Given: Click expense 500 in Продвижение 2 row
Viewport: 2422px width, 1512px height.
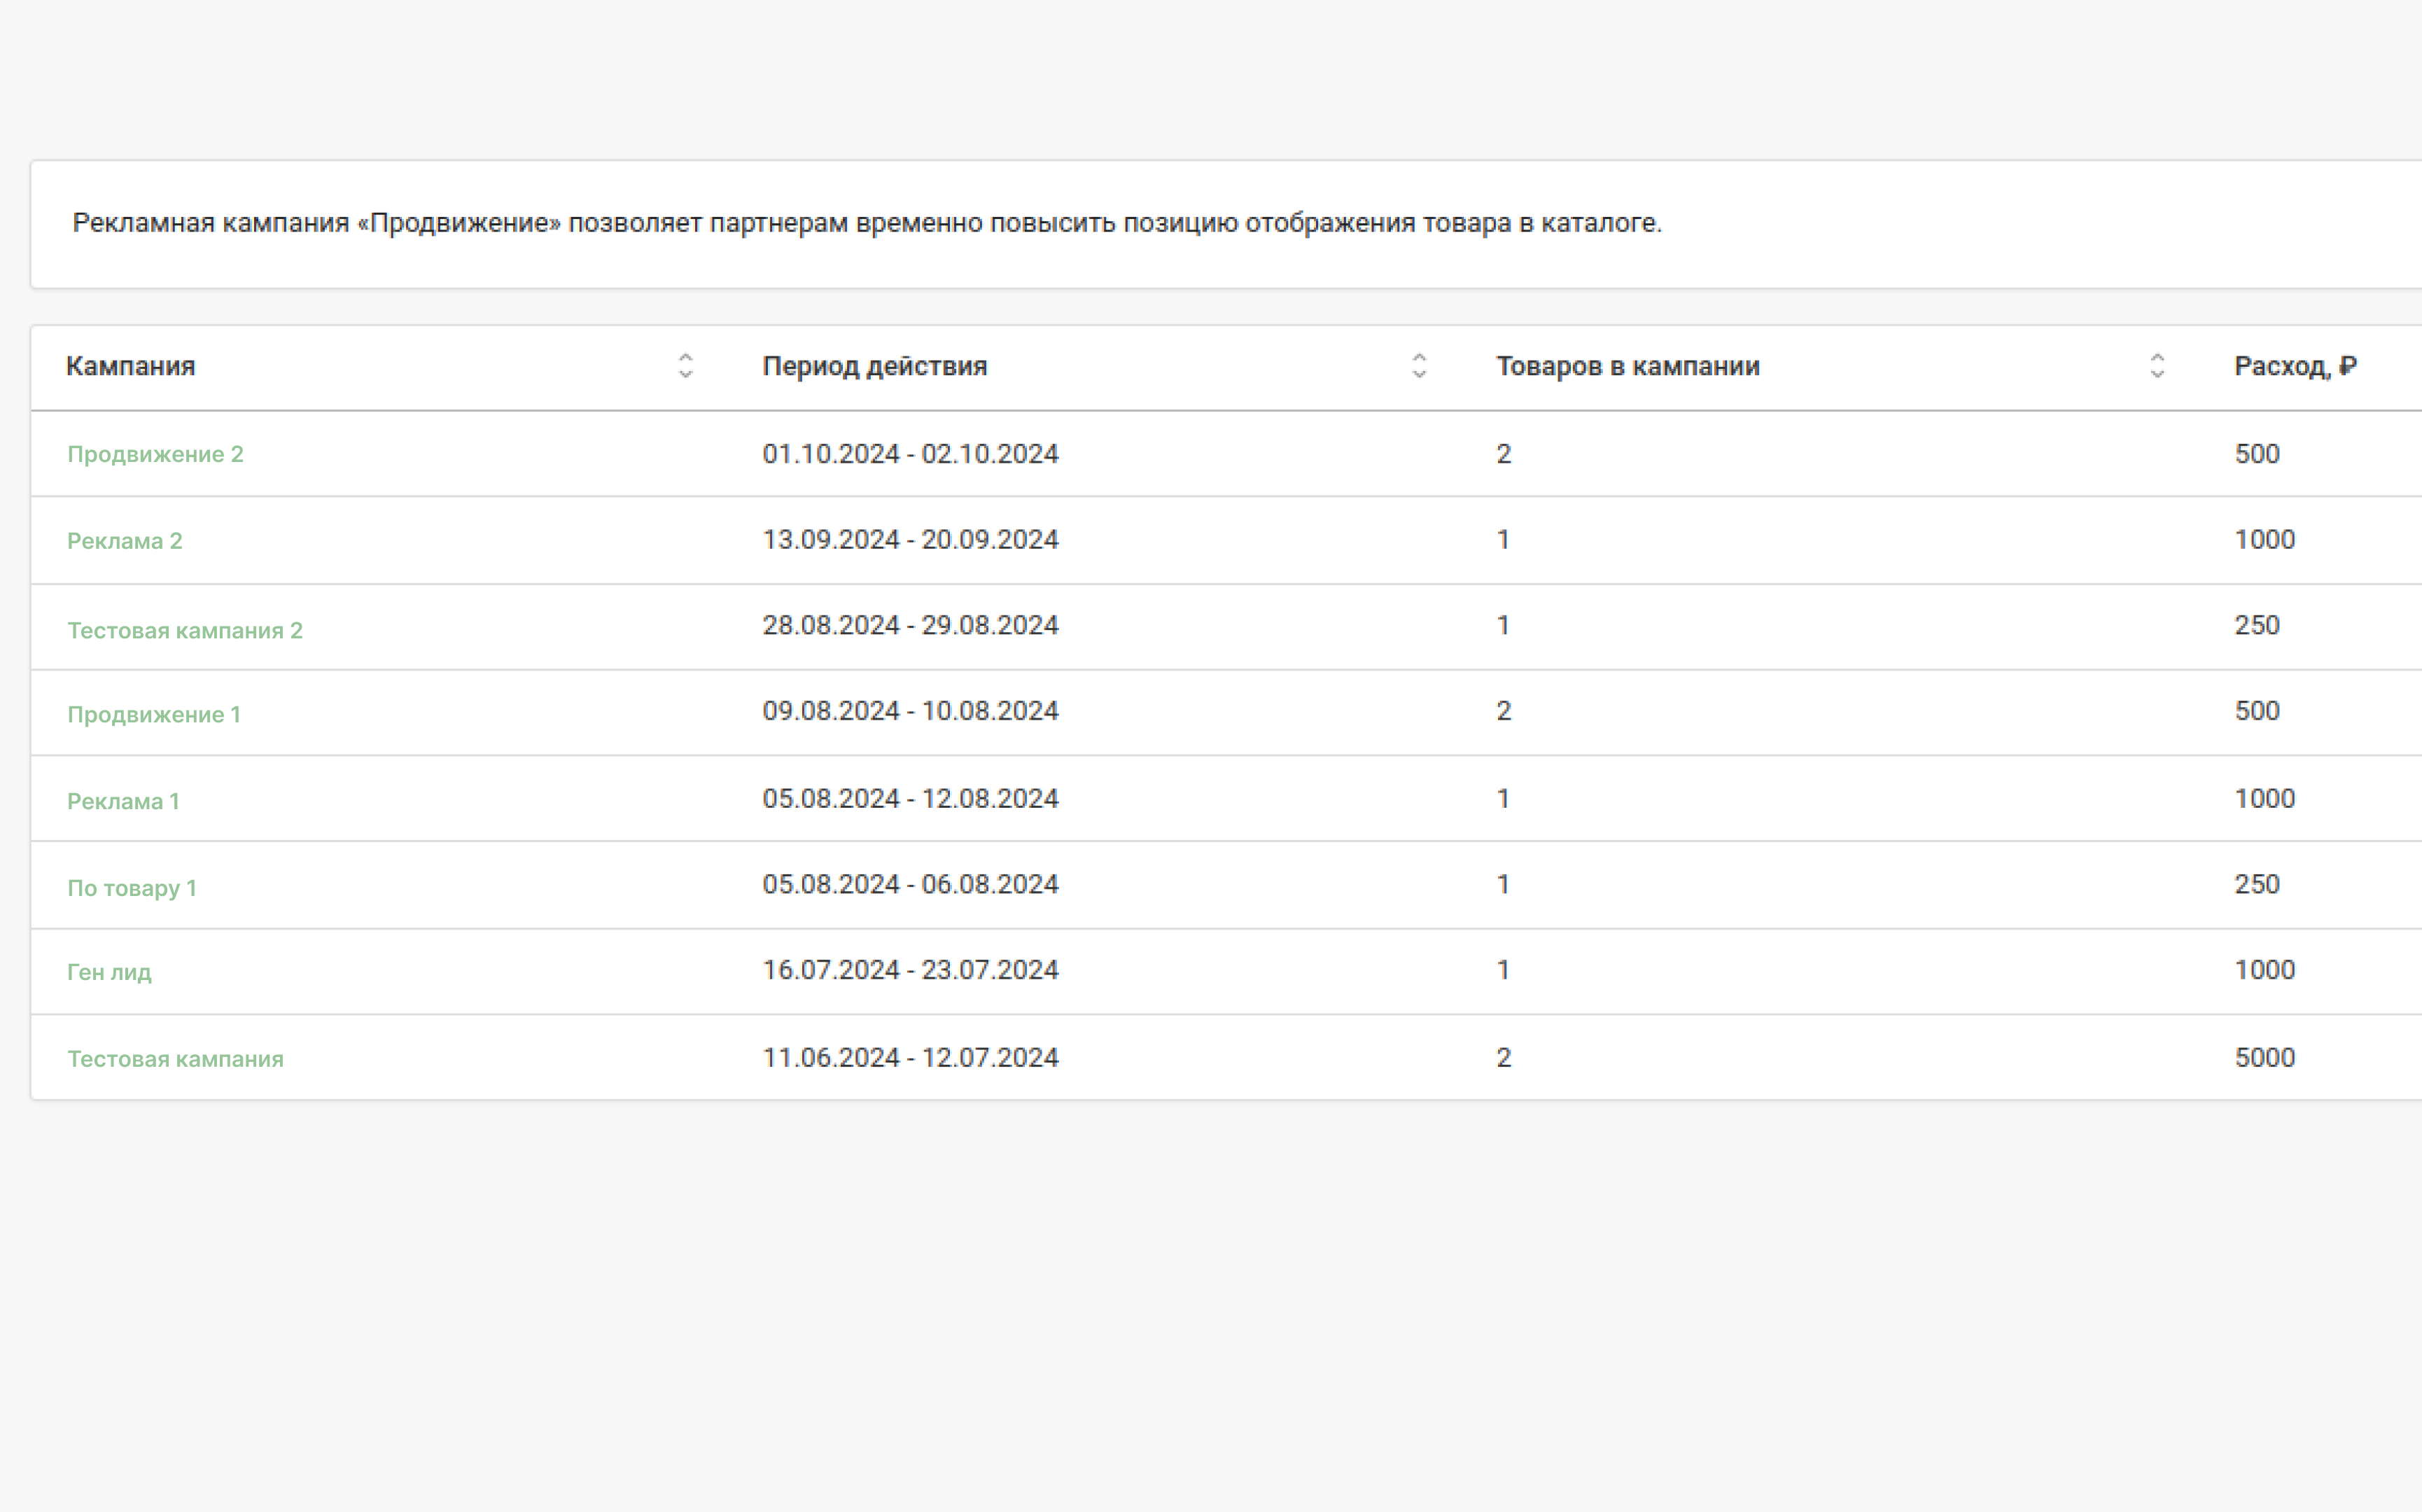Looking at the screenshot, I should (2257, 454).
